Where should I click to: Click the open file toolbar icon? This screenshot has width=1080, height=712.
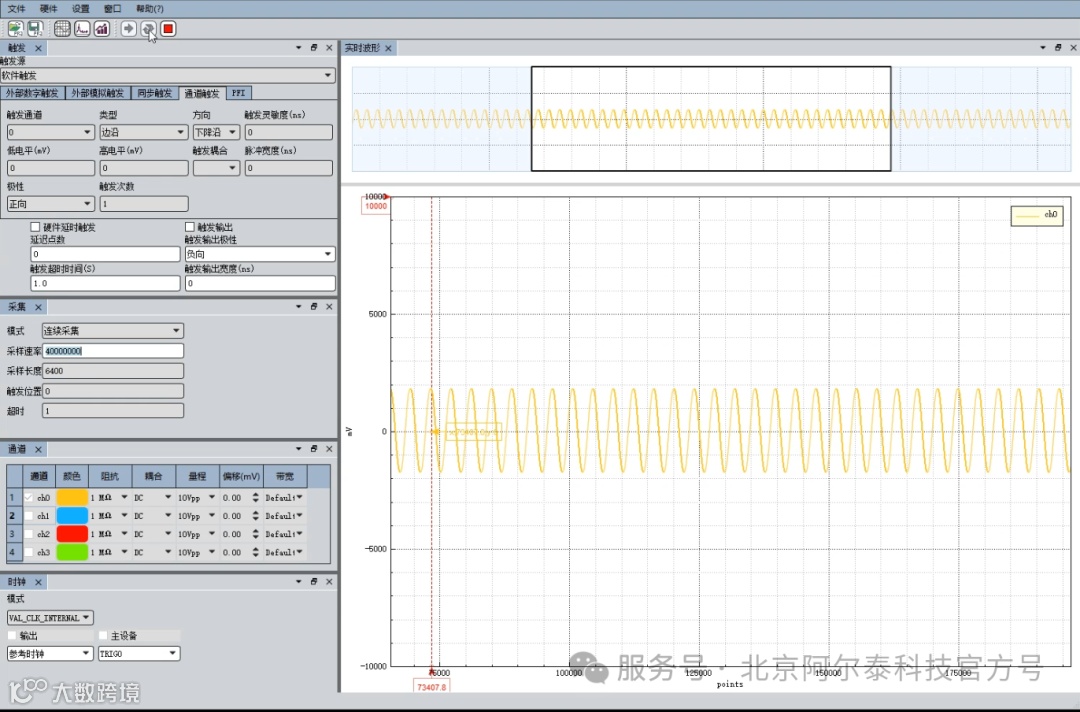(x=16, y=28)
